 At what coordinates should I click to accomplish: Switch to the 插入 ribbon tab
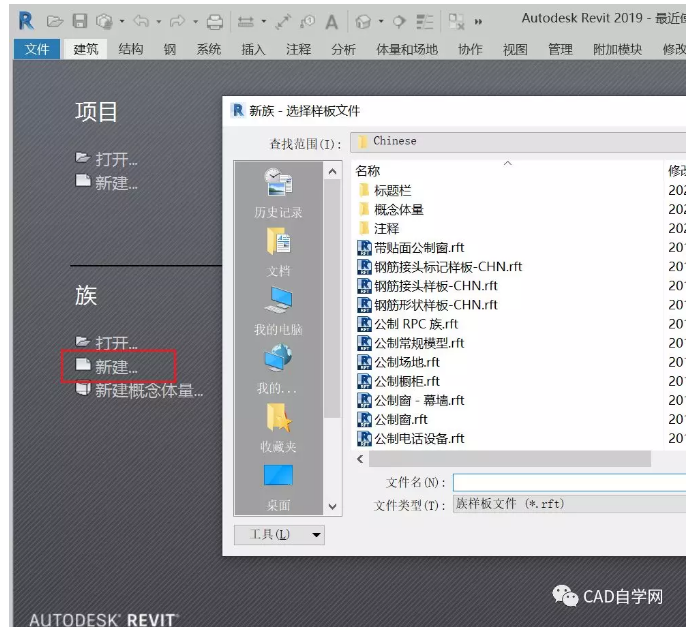coord(253,49)
